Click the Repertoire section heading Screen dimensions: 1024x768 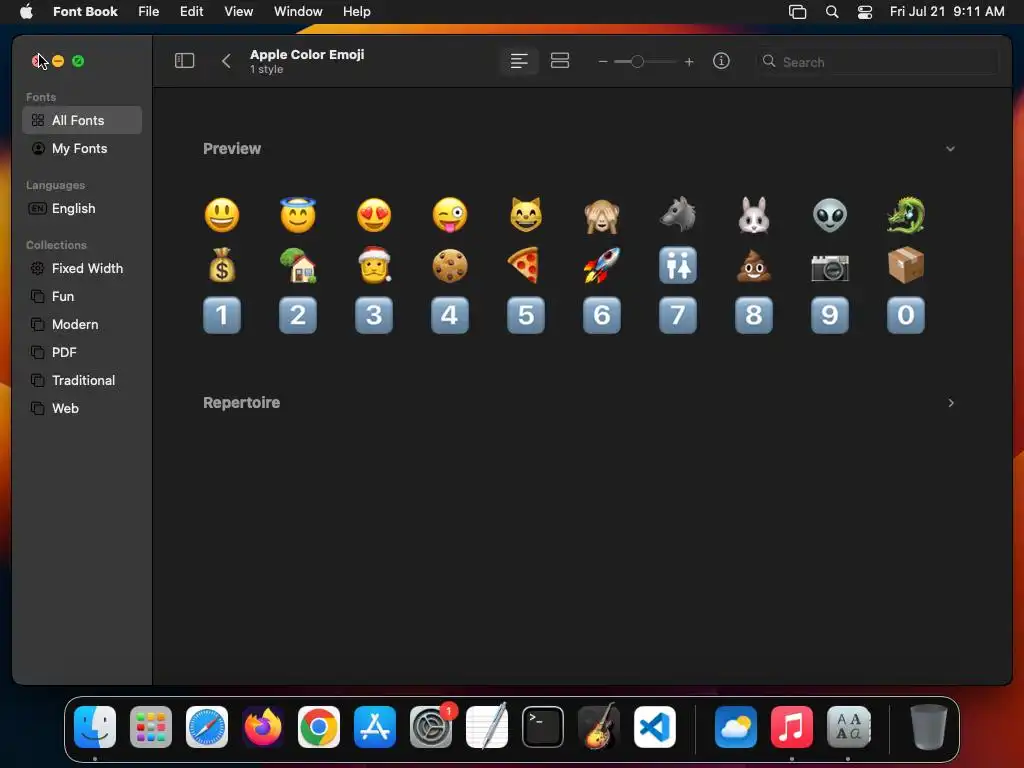(242, 403)
